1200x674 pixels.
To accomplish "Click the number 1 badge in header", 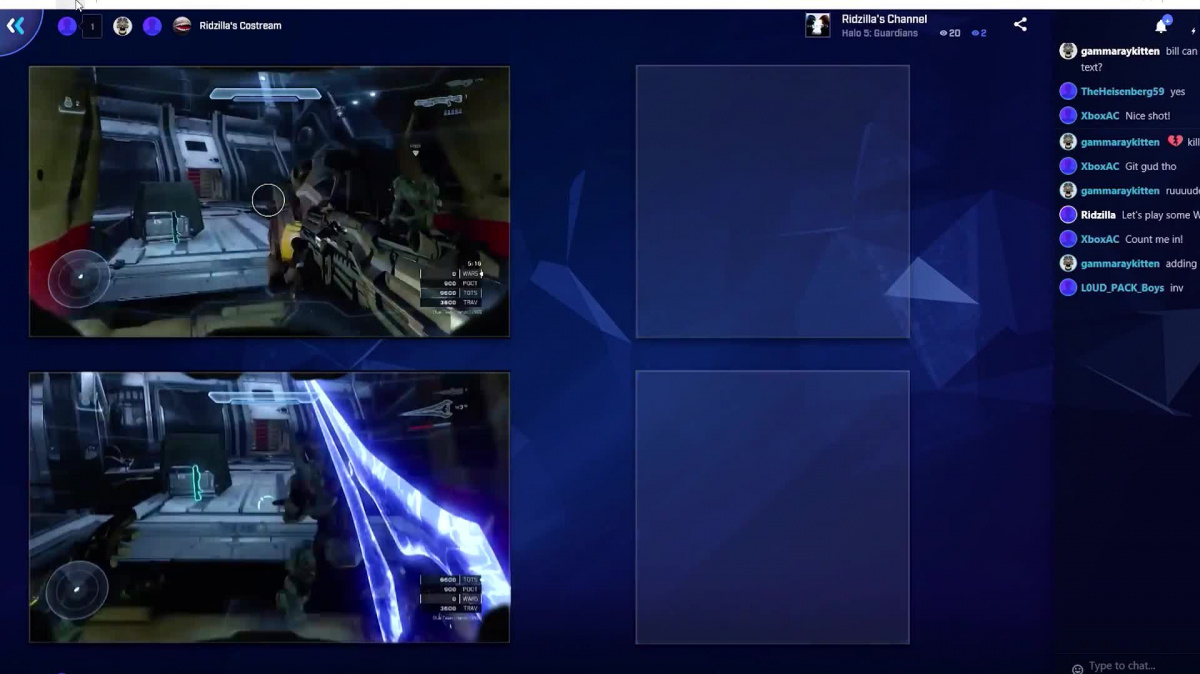I will click(92, 27).
